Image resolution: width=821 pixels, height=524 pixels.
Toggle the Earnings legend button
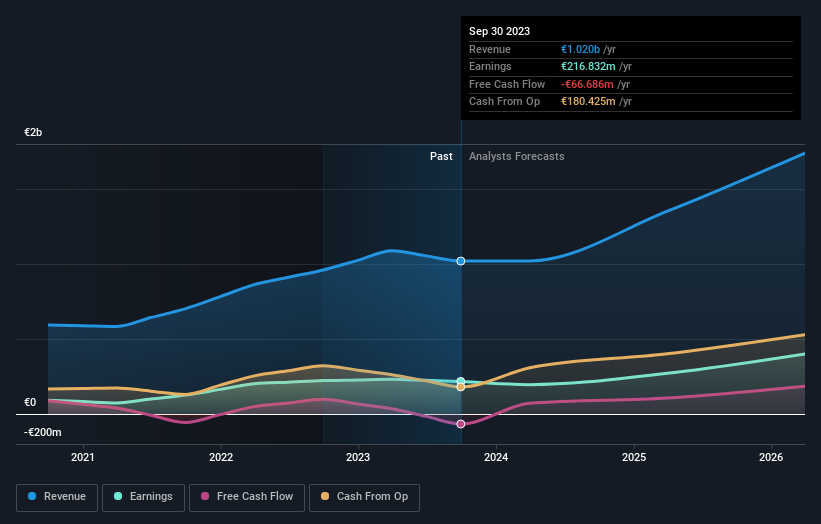tap(143, 497)
